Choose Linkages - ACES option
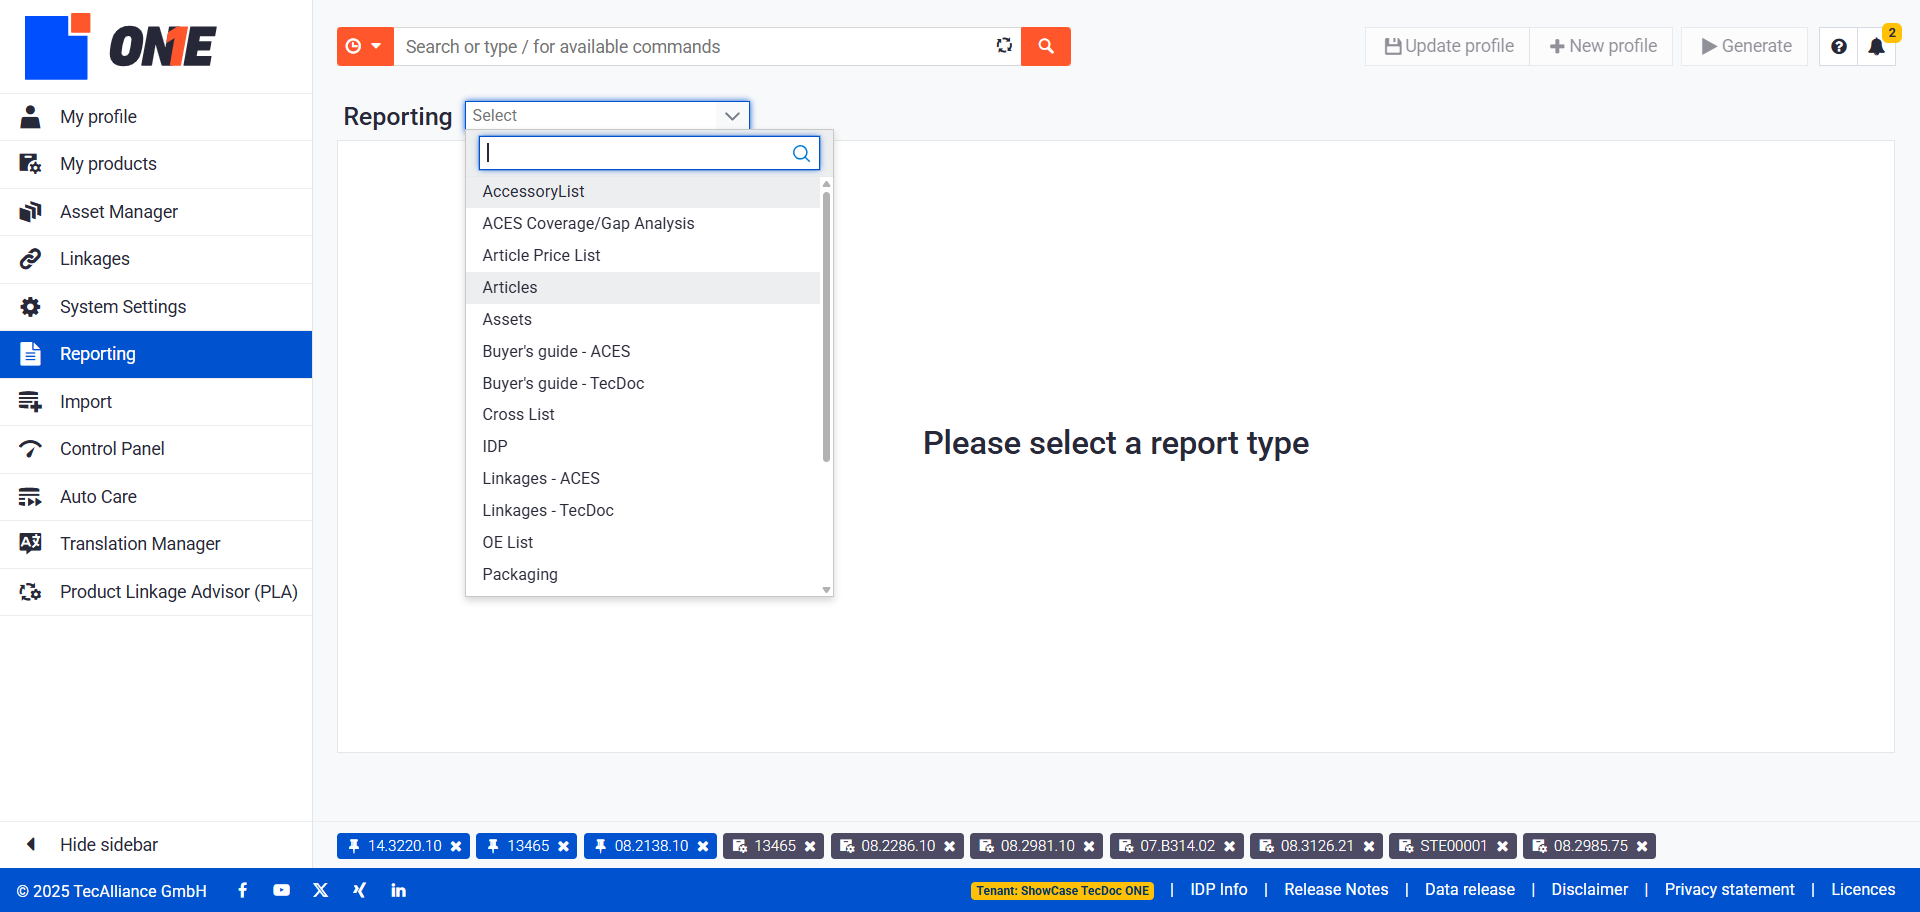Viewport: 1920px width, 912px height. pyautogui.click(x=643, y=478)
